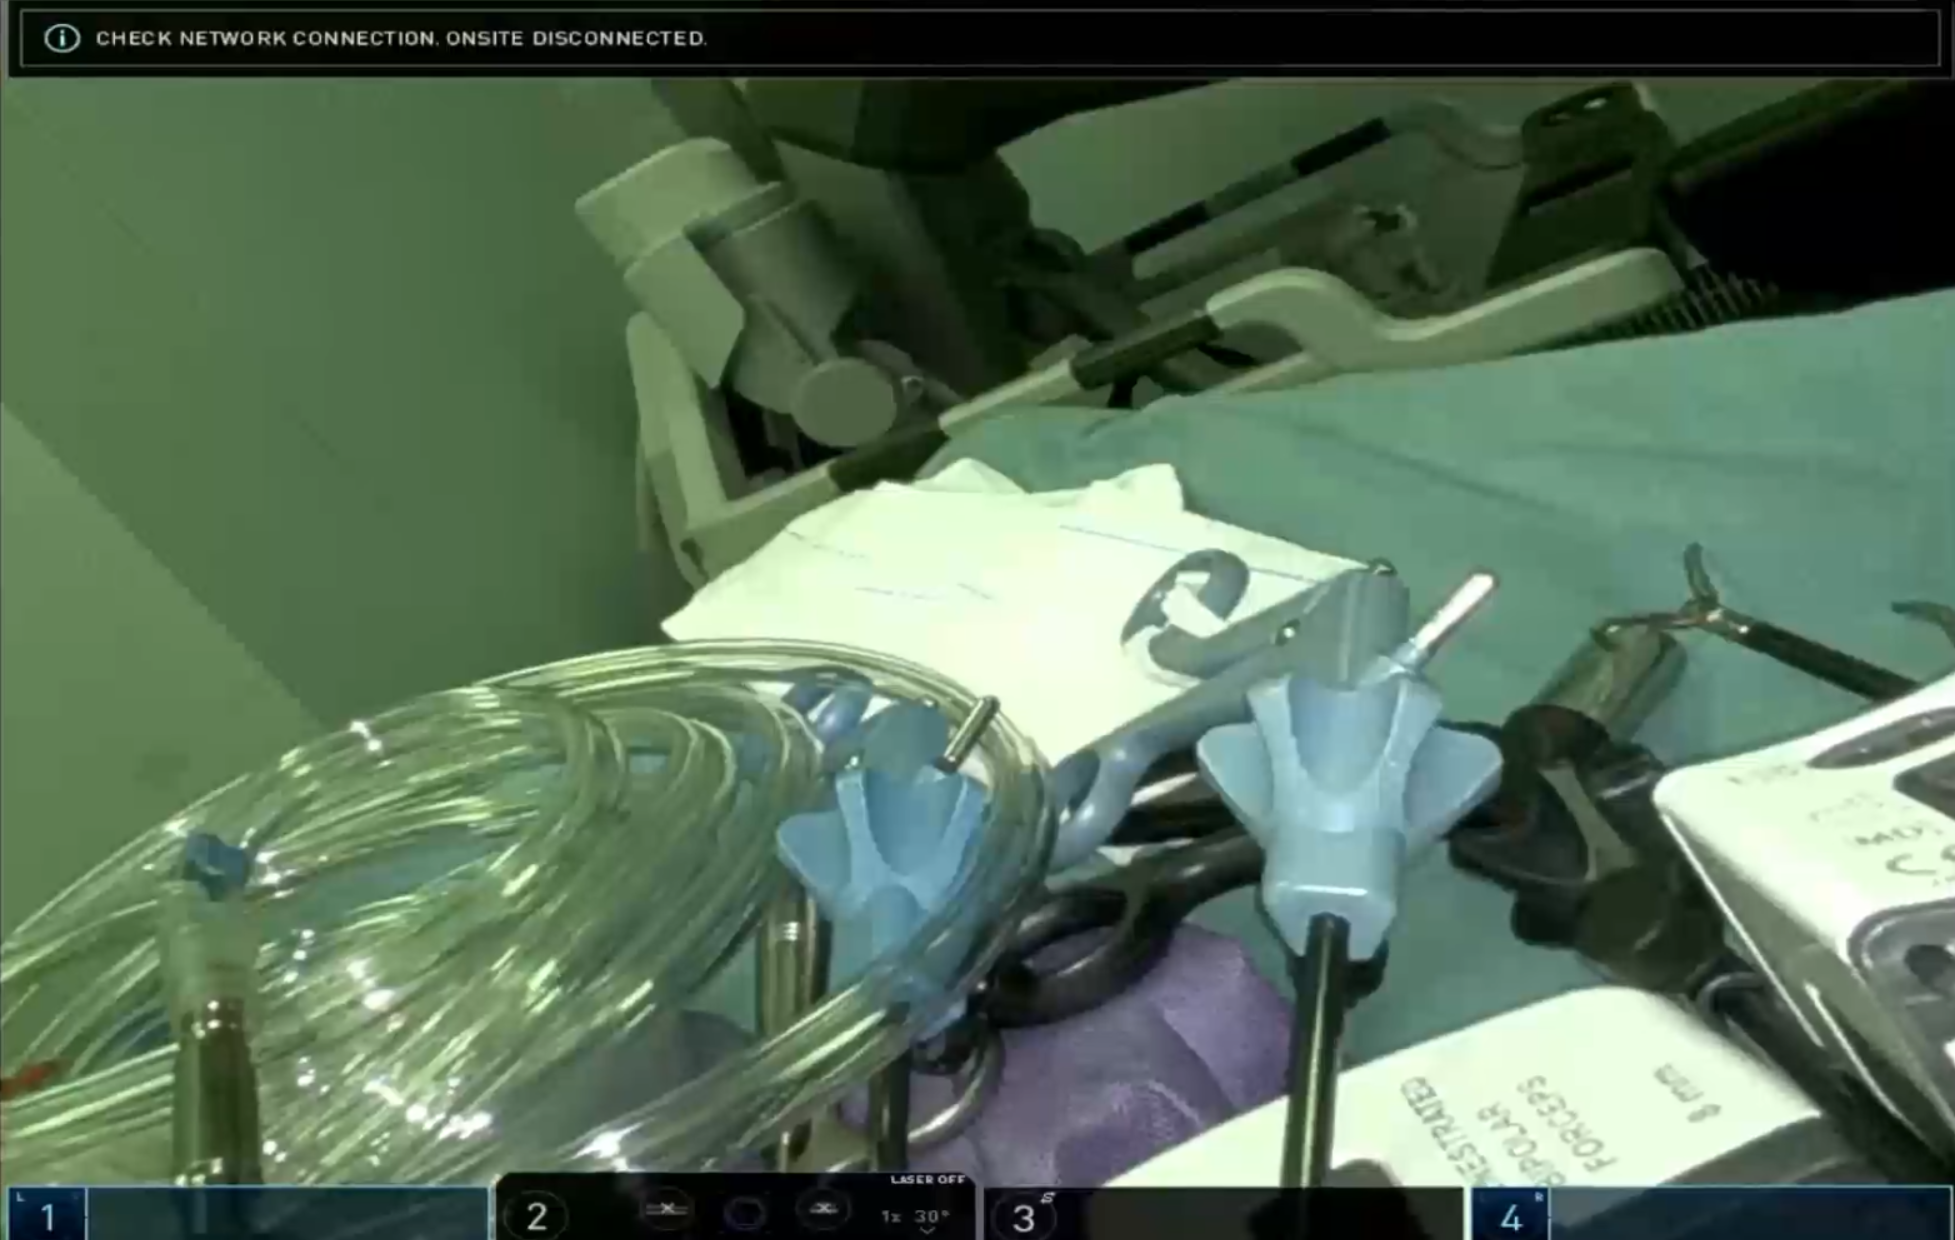Screen dimensions: 1955x1240
Task: Toggle the L hand label on arm 1
Action: click(20, 1197)
